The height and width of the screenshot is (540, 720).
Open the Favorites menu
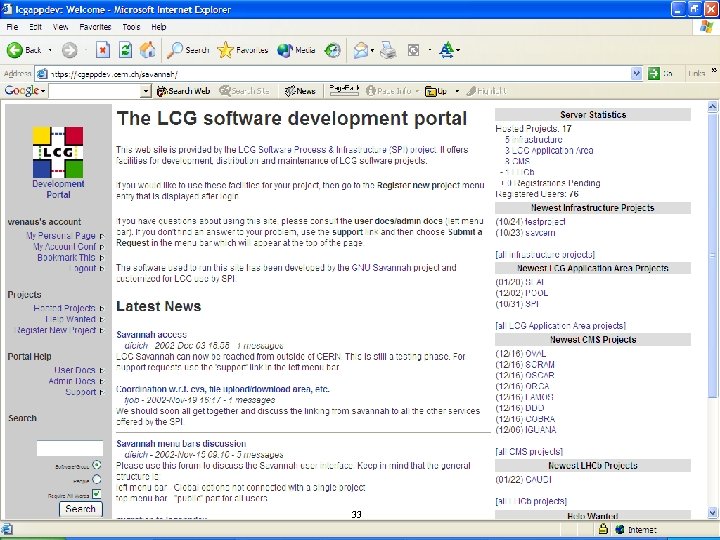[x=95, y=27]
